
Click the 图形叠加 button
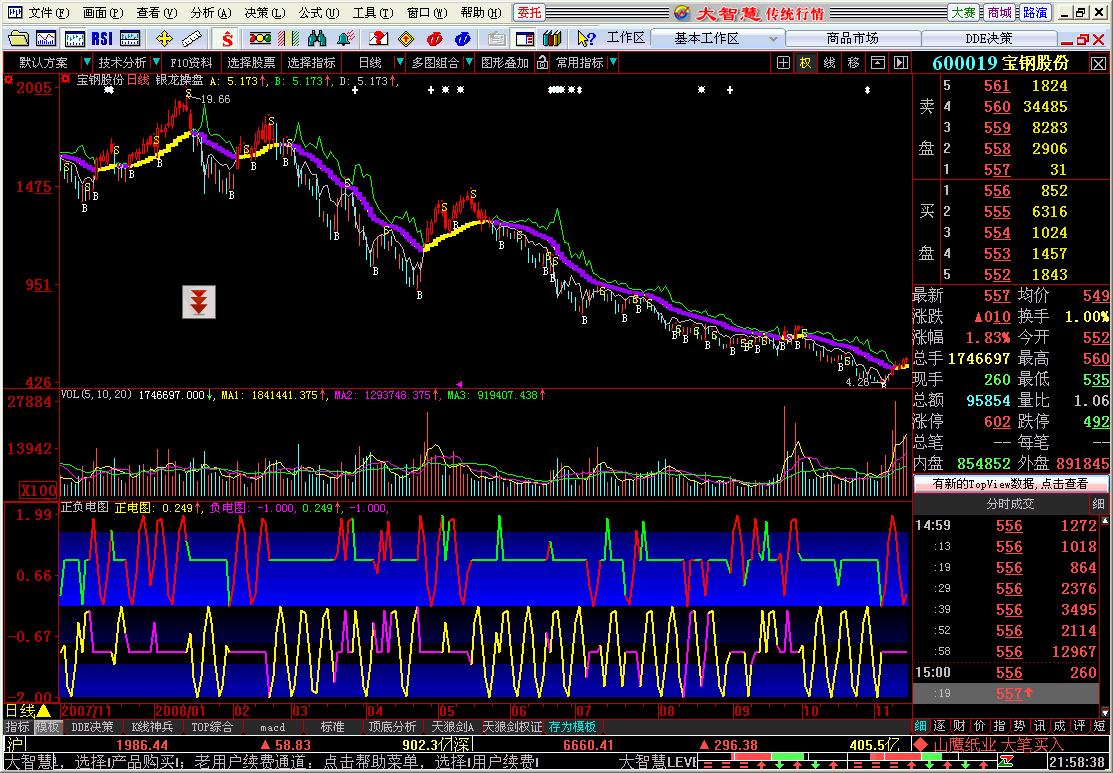[x=505, y=62]
